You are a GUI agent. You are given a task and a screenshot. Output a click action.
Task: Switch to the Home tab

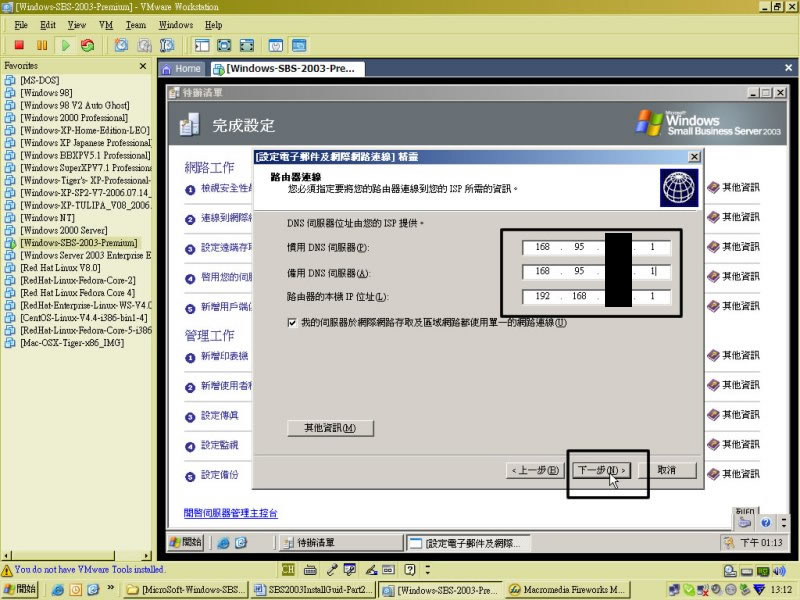pos(182,69)
